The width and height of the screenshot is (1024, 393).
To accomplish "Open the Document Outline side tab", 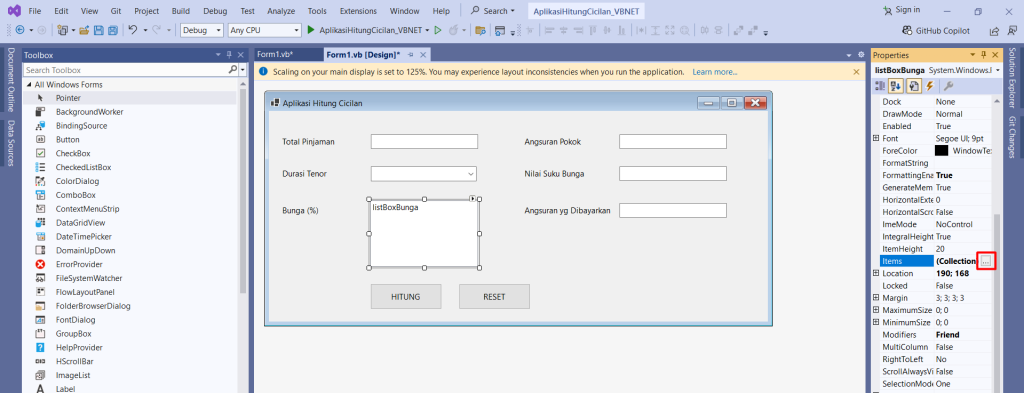I will (11, 79).
